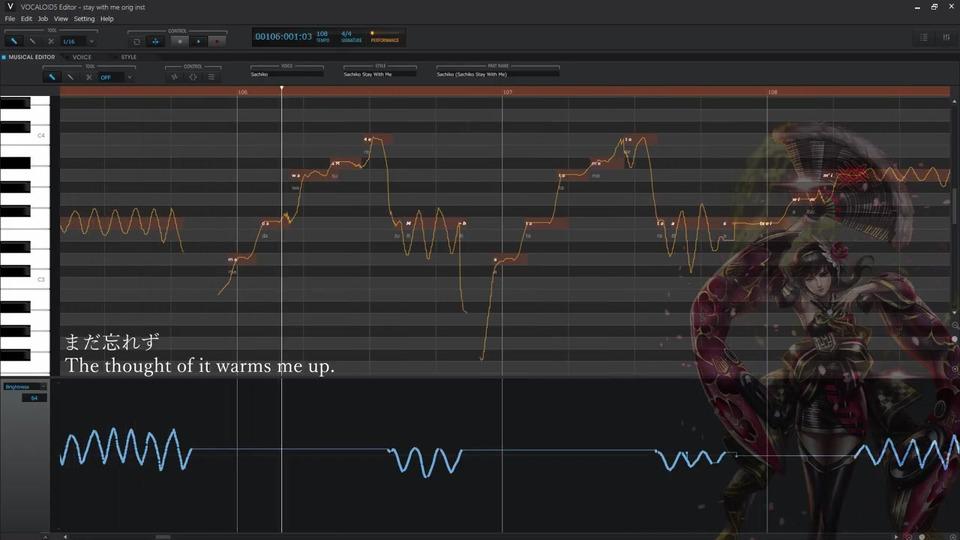The image size is (960, 540).
Task: Select line tool in Musical Editor toolbar
Action: pos(70,77)
